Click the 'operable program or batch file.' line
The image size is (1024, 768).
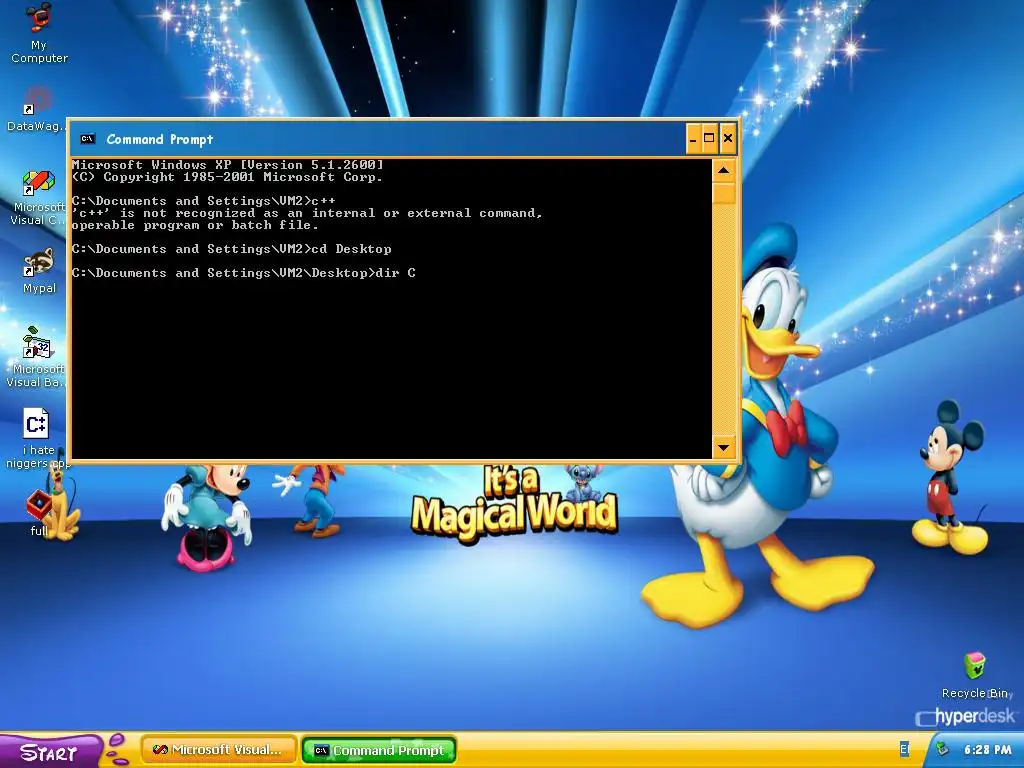pos(195,225)
